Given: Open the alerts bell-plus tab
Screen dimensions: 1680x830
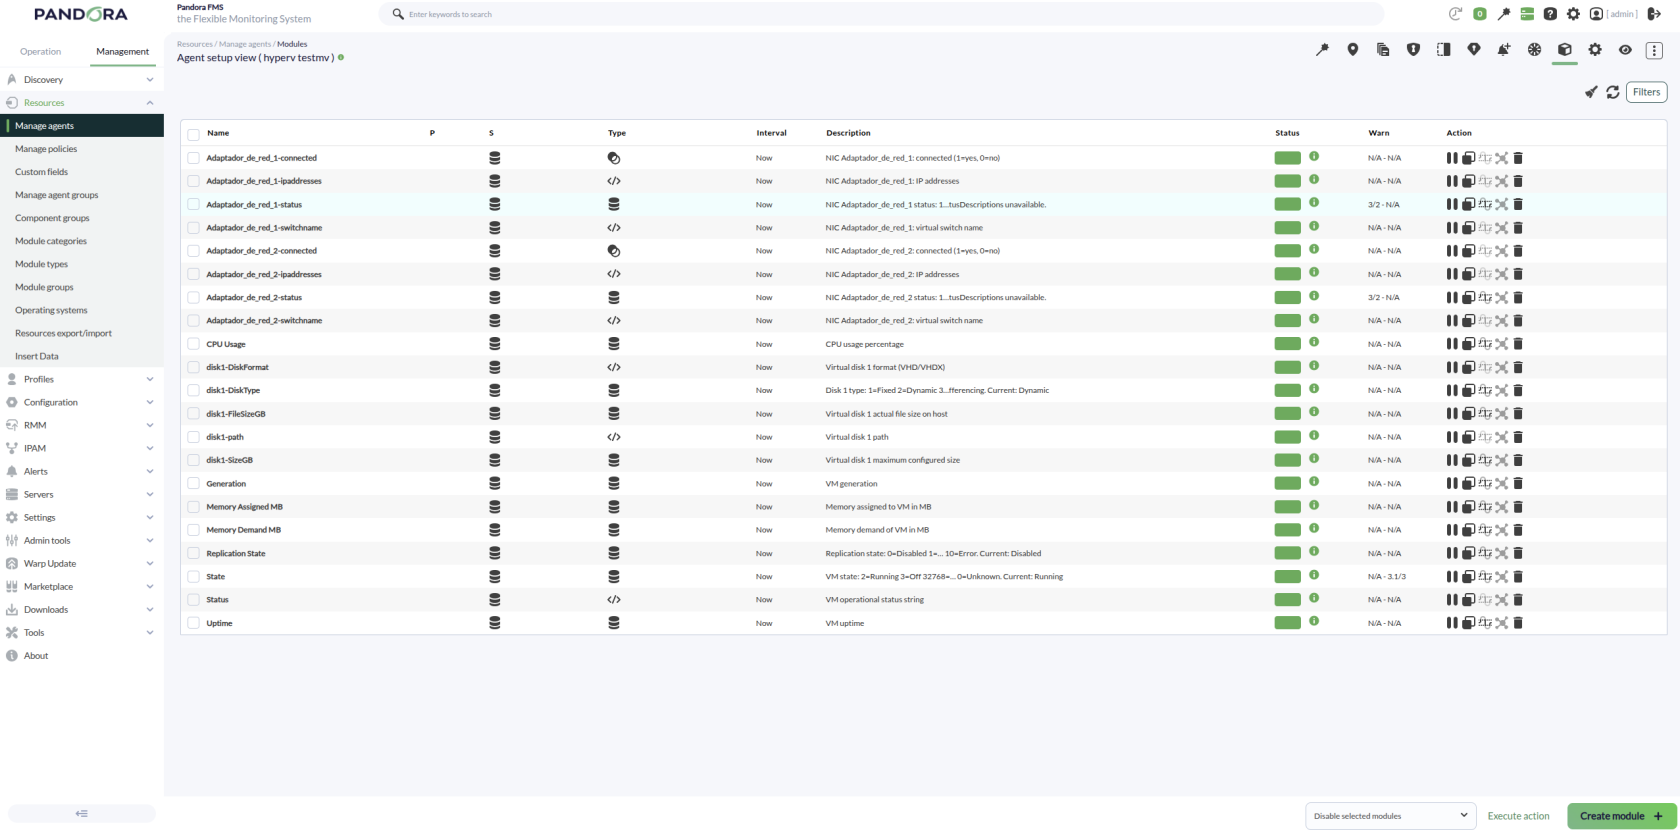Looking at the screenshot, I should pyautogui.click(x=1504, y=50).
